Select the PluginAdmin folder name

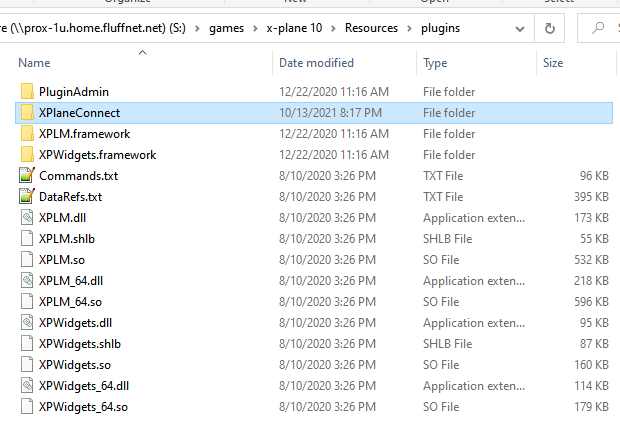74,92
